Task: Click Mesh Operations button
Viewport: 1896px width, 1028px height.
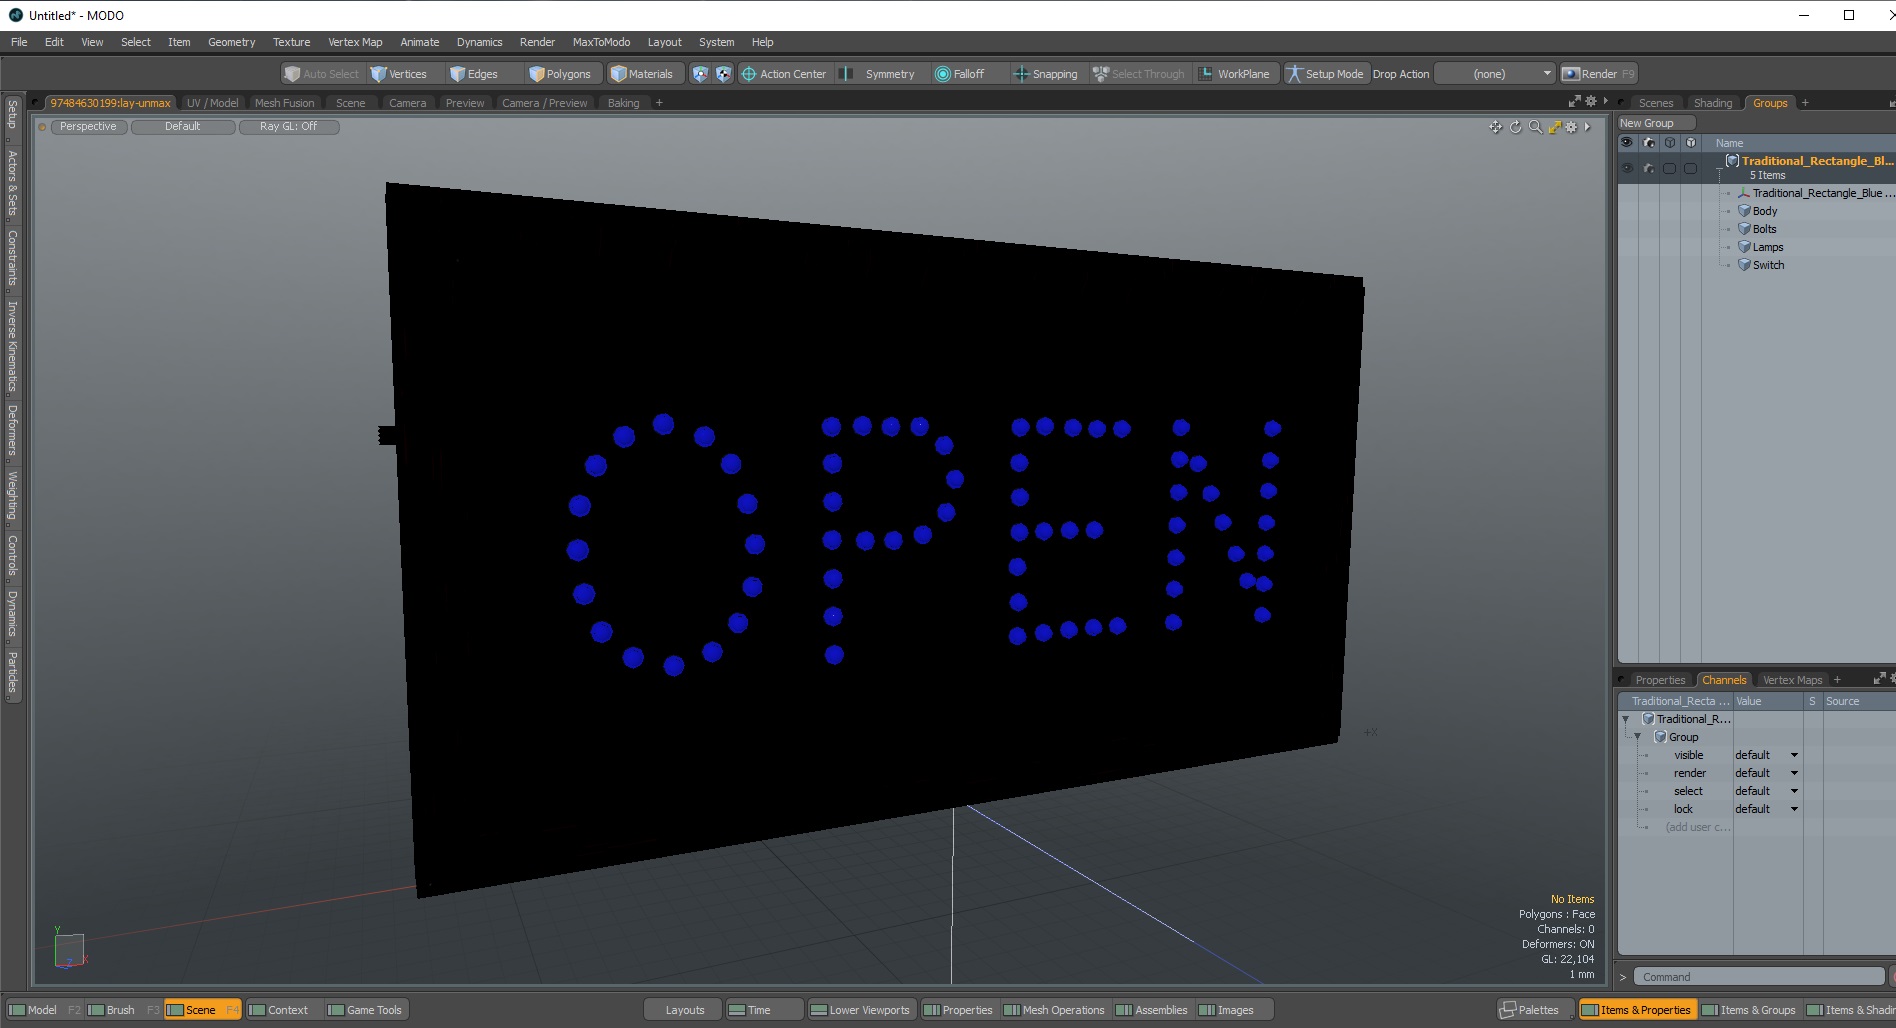Action: coord(1054,1010)
